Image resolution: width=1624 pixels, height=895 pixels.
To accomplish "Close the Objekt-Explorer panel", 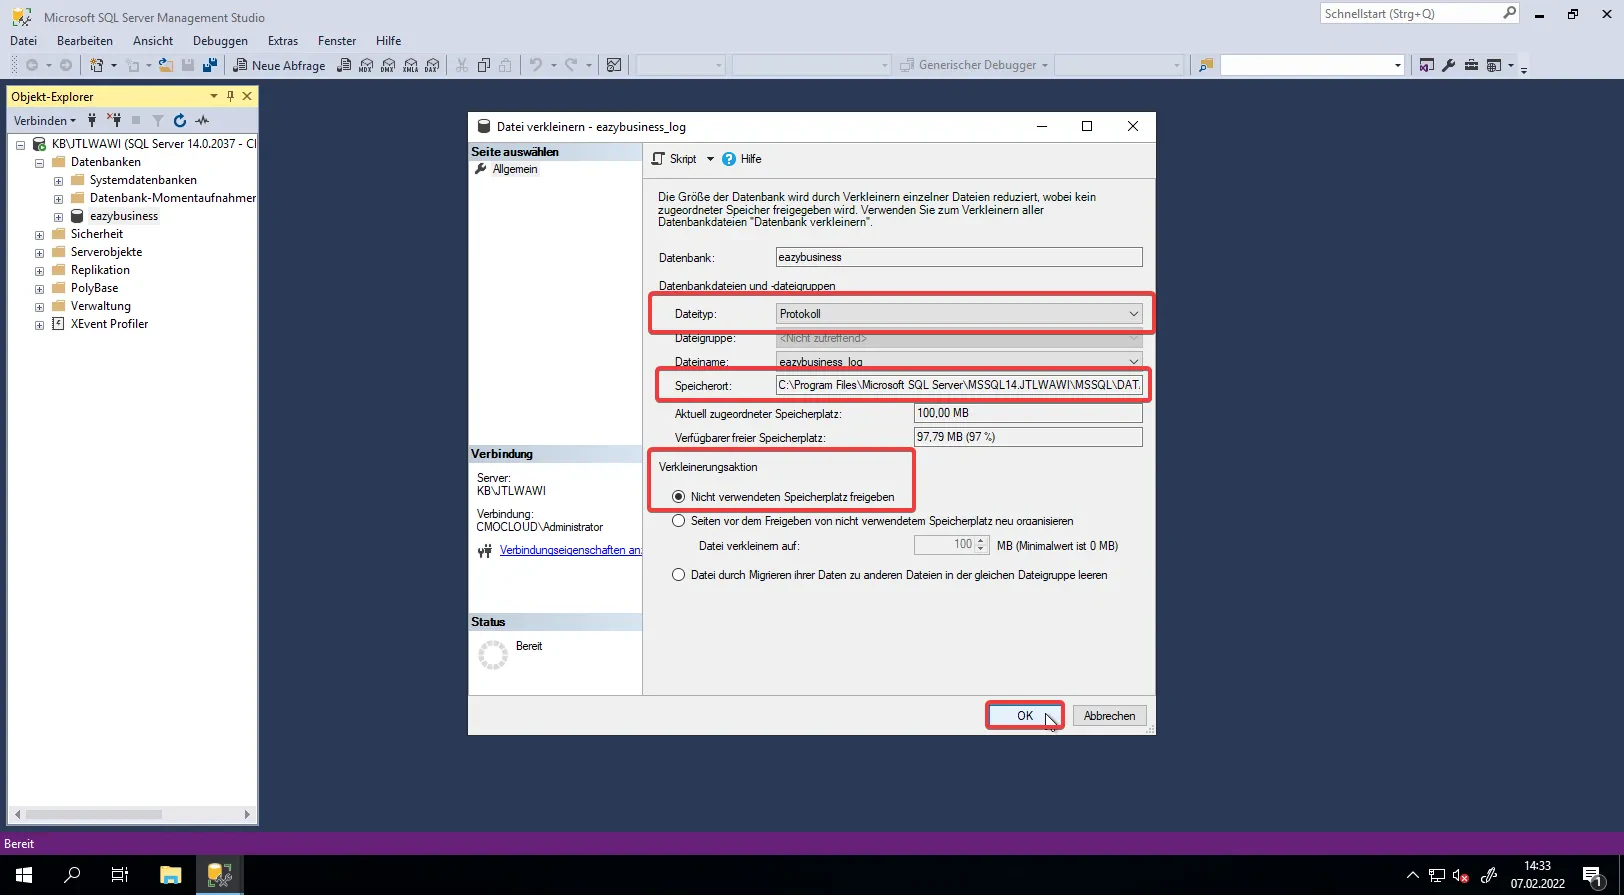I will [x=247, y=96].
